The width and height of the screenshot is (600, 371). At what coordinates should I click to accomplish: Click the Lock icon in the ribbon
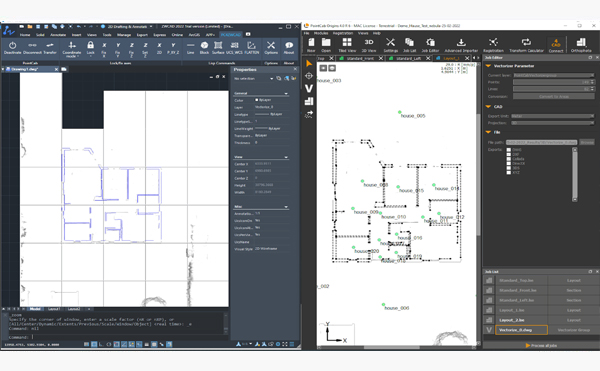[x=90, y=45]
